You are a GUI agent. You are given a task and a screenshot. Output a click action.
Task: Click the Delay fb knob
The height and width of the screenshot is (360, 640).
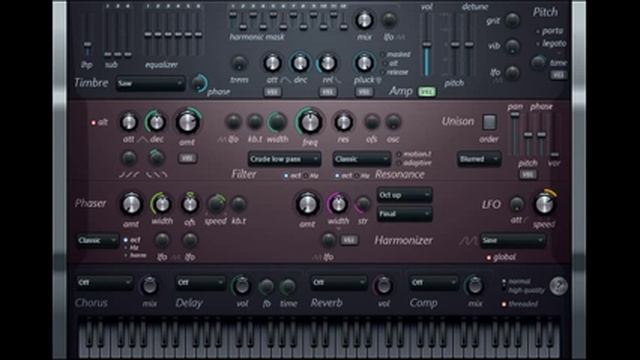(266, 287)
